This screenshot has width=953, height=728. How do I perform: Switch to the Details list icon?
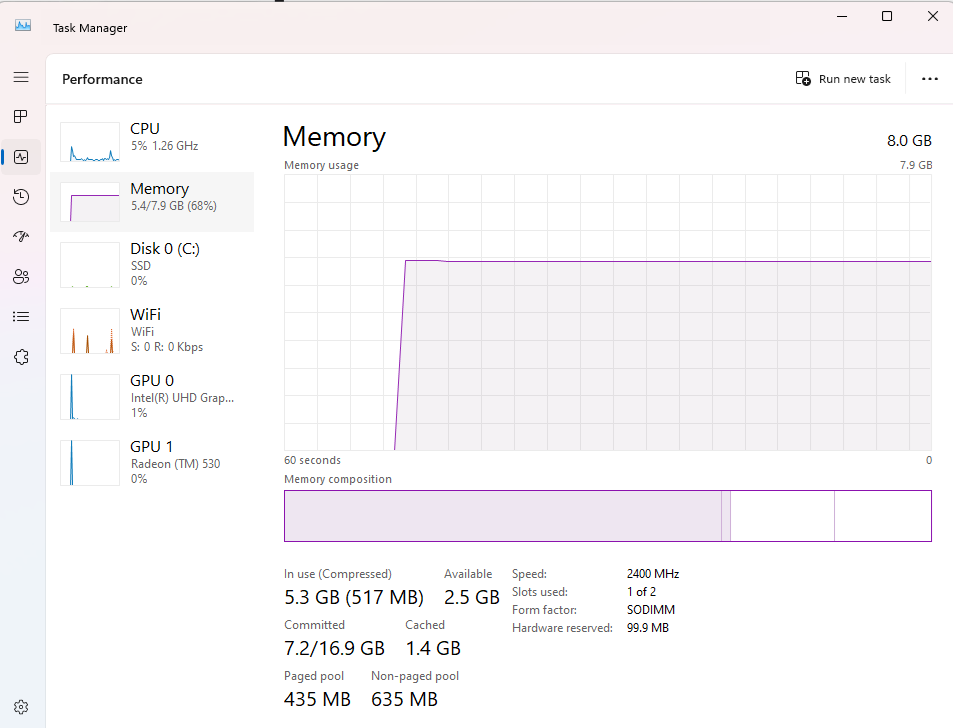pyautogui.click(x=21, y=317)
